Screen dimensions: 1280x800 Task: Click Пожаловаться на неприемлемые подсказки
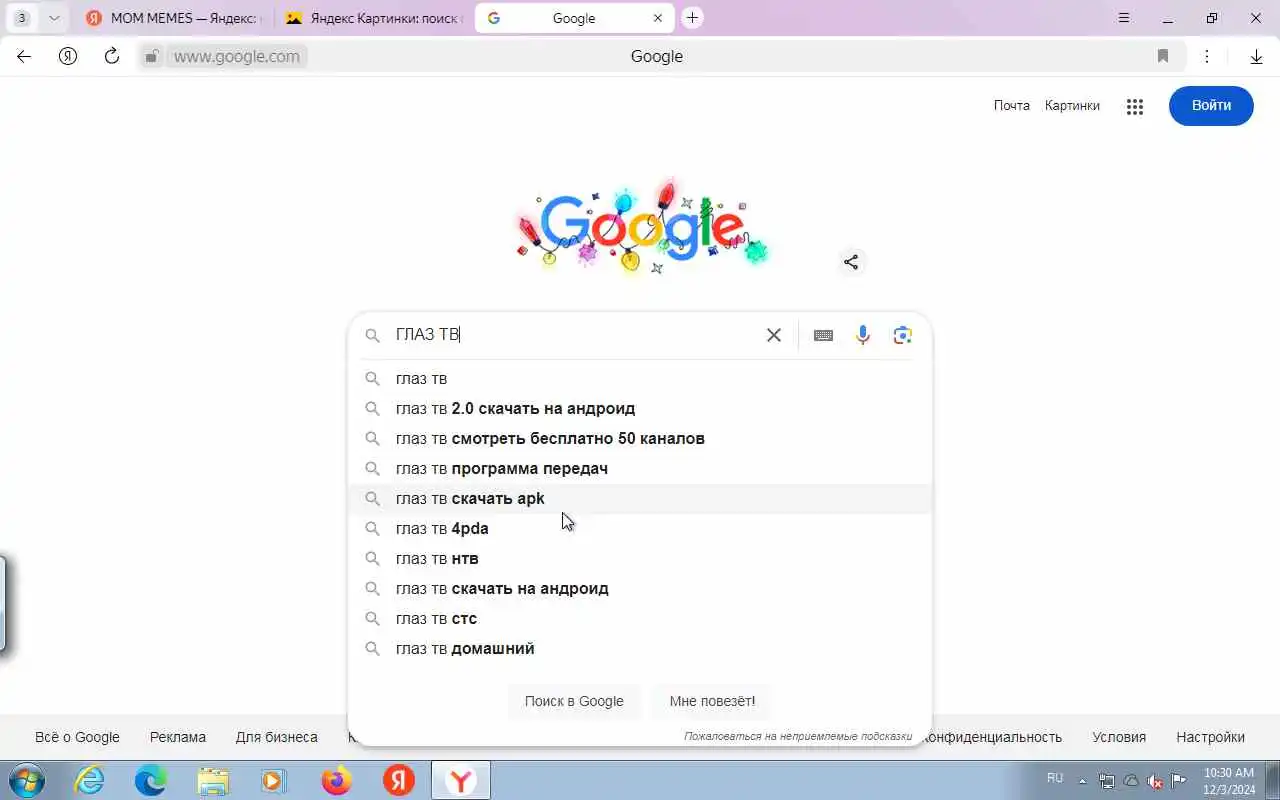(x=798, y=736)
